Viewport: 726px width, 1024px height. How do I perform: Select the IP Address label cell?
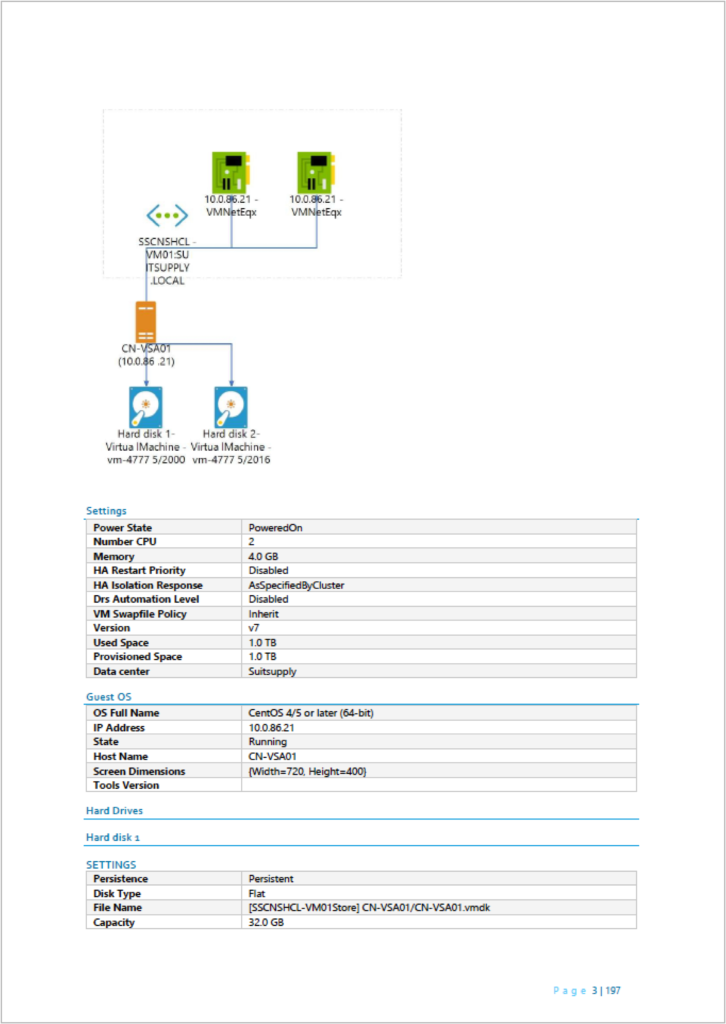164,728
